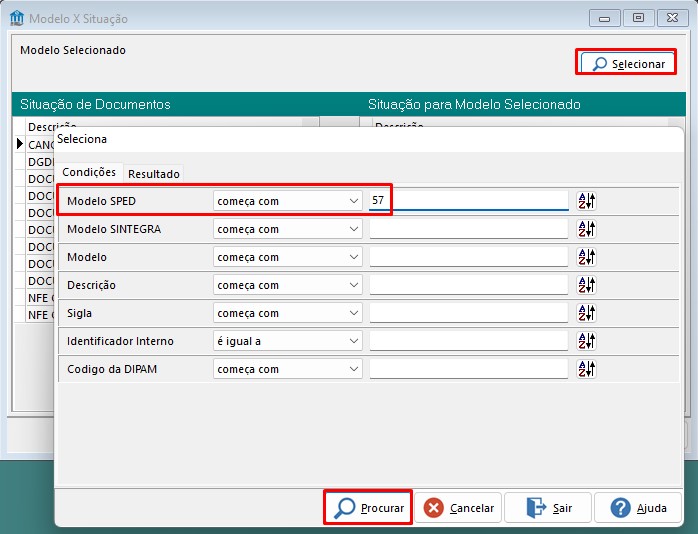Screen dimensions: 698x534
Task: Click the A-Z sort icon for Modelo SPED
Action: (x=586, y=201)
